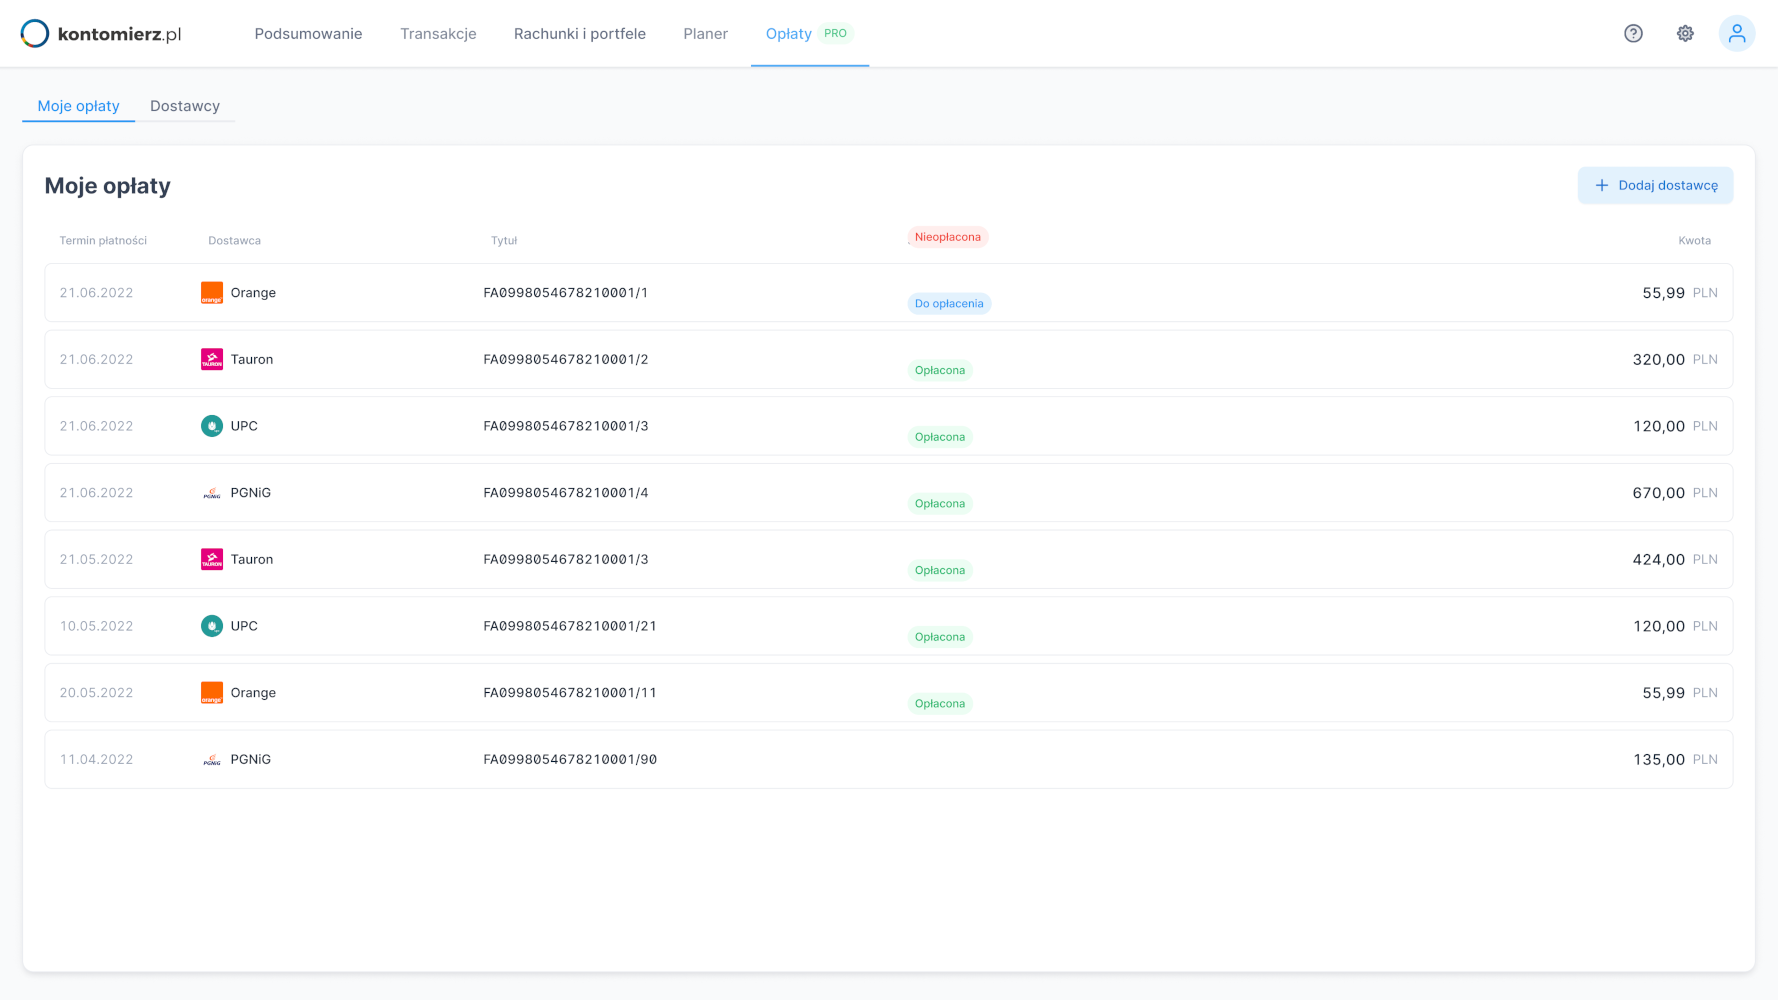The image size is (1778, 1000).
Task: Open the Planer page
Action: point(705,34)
